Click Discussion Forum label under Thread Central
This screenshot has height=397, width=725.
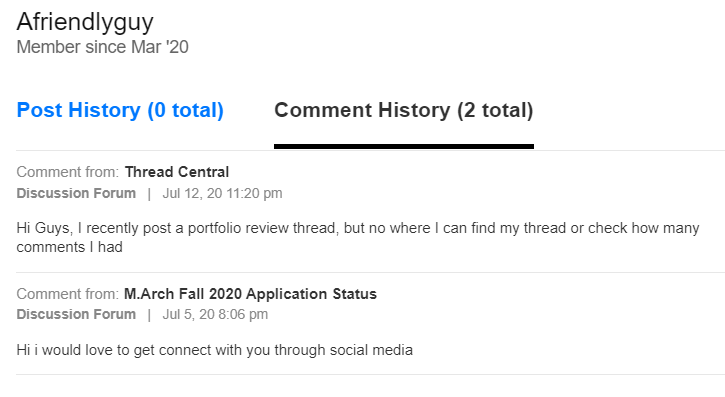coord(76,193)
